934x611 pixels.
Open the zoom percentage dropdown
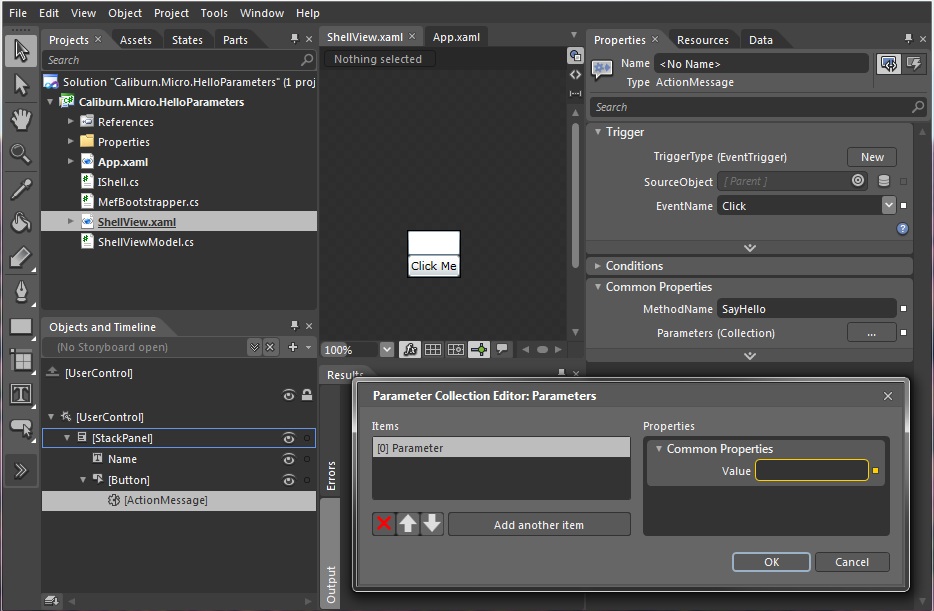387,349
